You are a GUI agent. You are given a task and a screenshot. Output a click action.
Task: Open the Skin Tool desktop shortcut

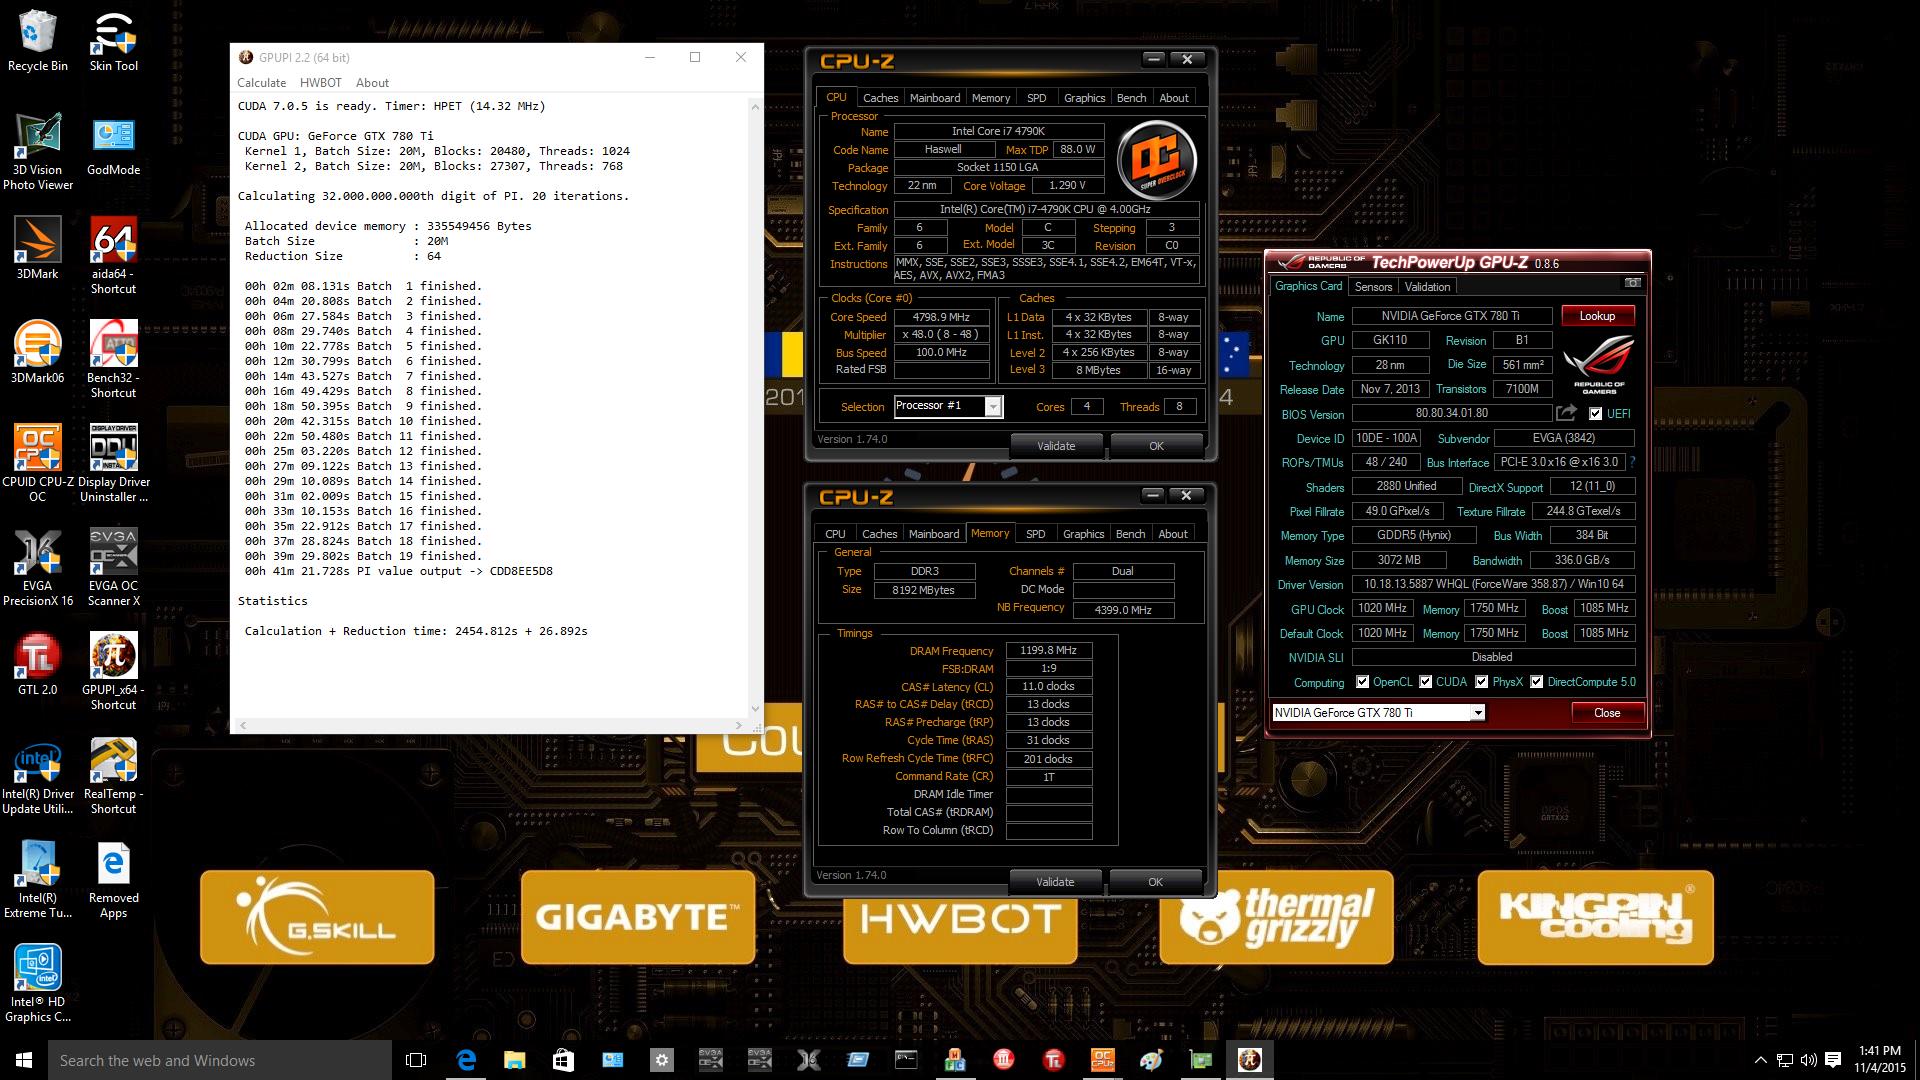click(114, 40)
